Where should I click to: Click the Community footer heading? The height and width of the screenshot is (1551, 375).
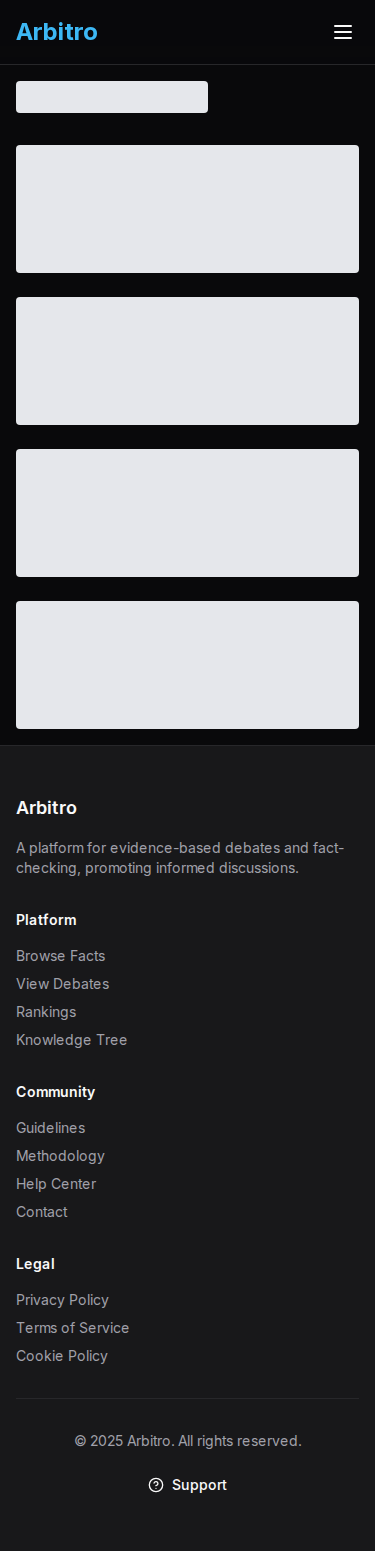pyautogui.click(x=56, y=1092)
